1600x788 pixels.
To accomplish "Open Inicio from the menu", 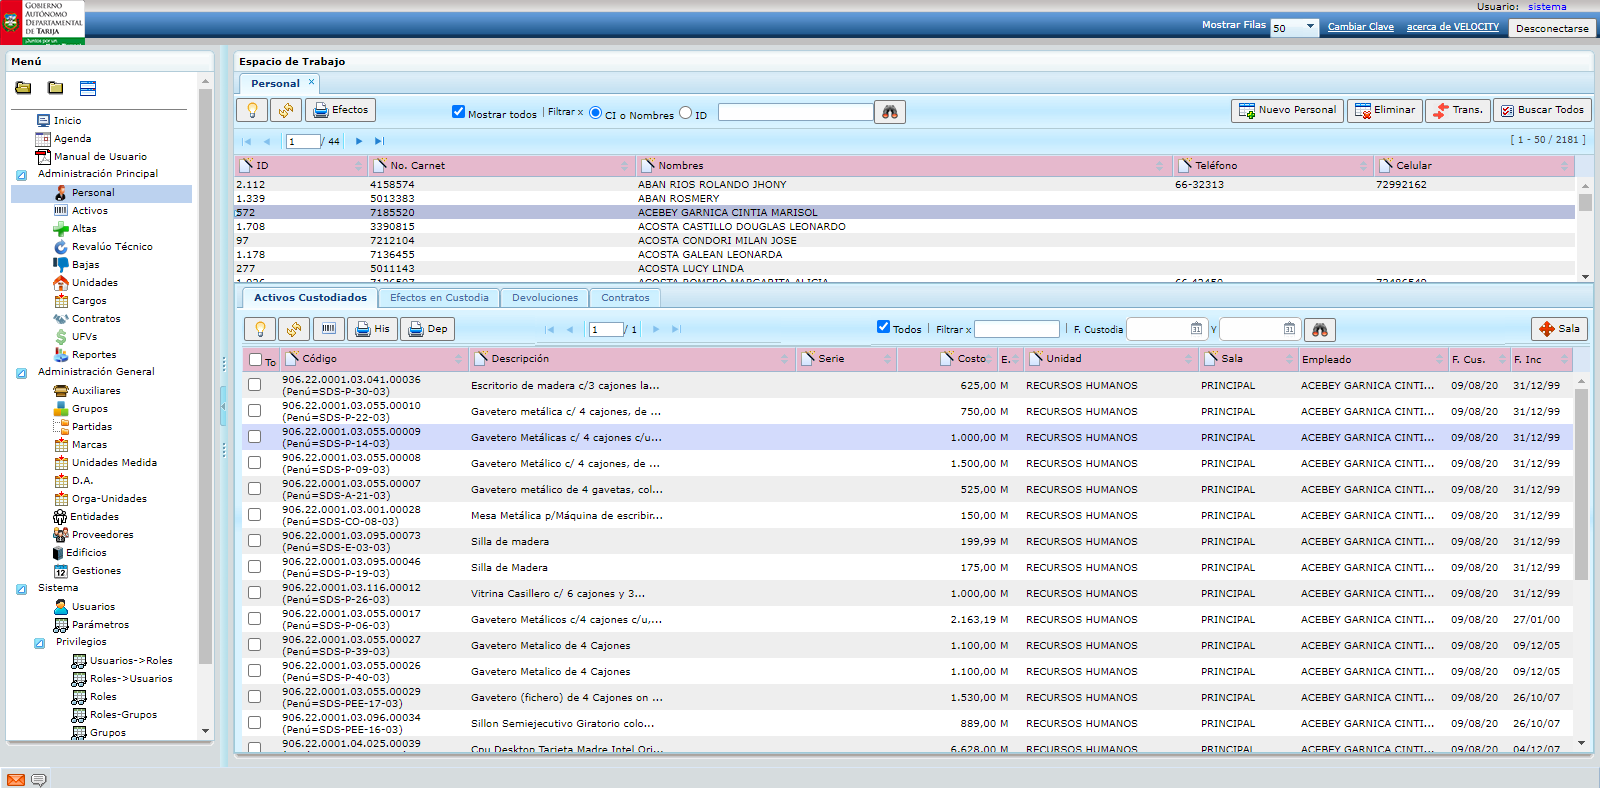I will point(67,120).
